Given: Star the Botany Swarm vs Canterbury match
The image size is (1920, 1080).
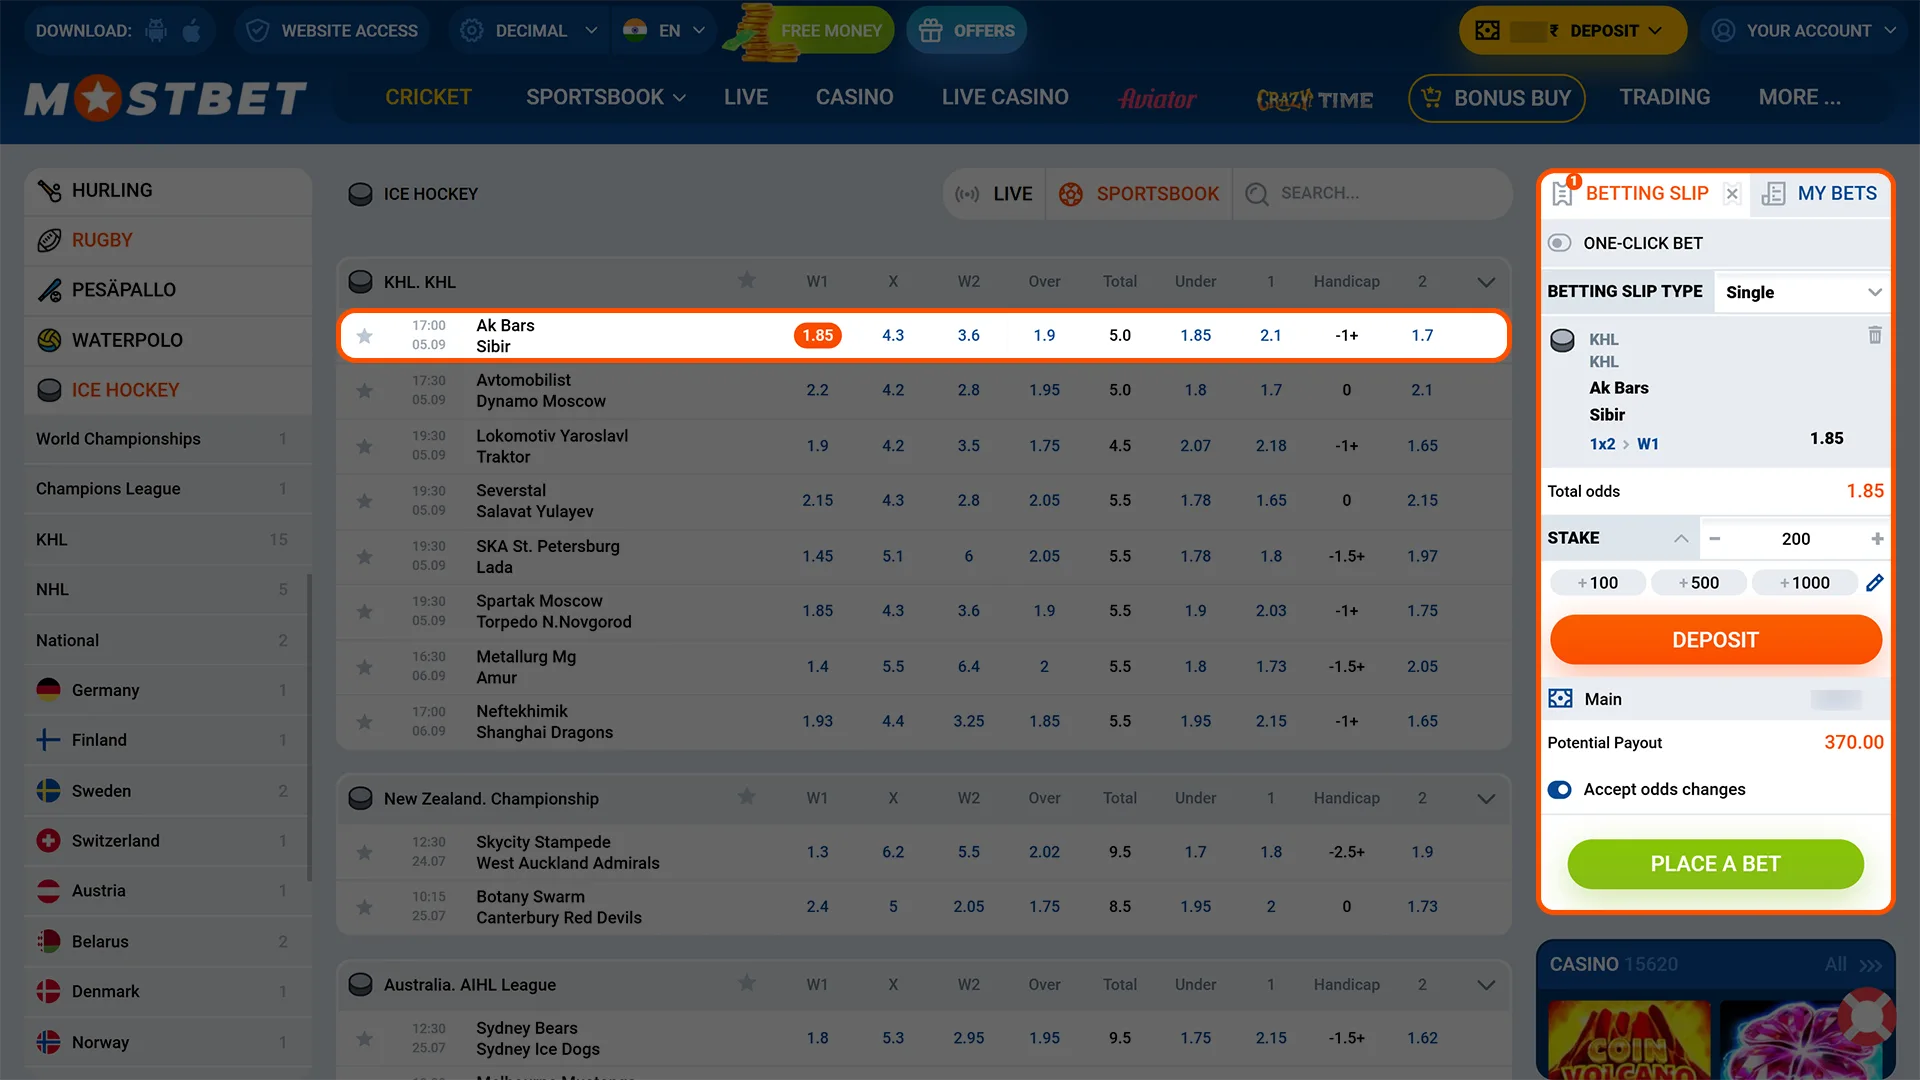Looking at the screenshot, I should tap(365, 907).
